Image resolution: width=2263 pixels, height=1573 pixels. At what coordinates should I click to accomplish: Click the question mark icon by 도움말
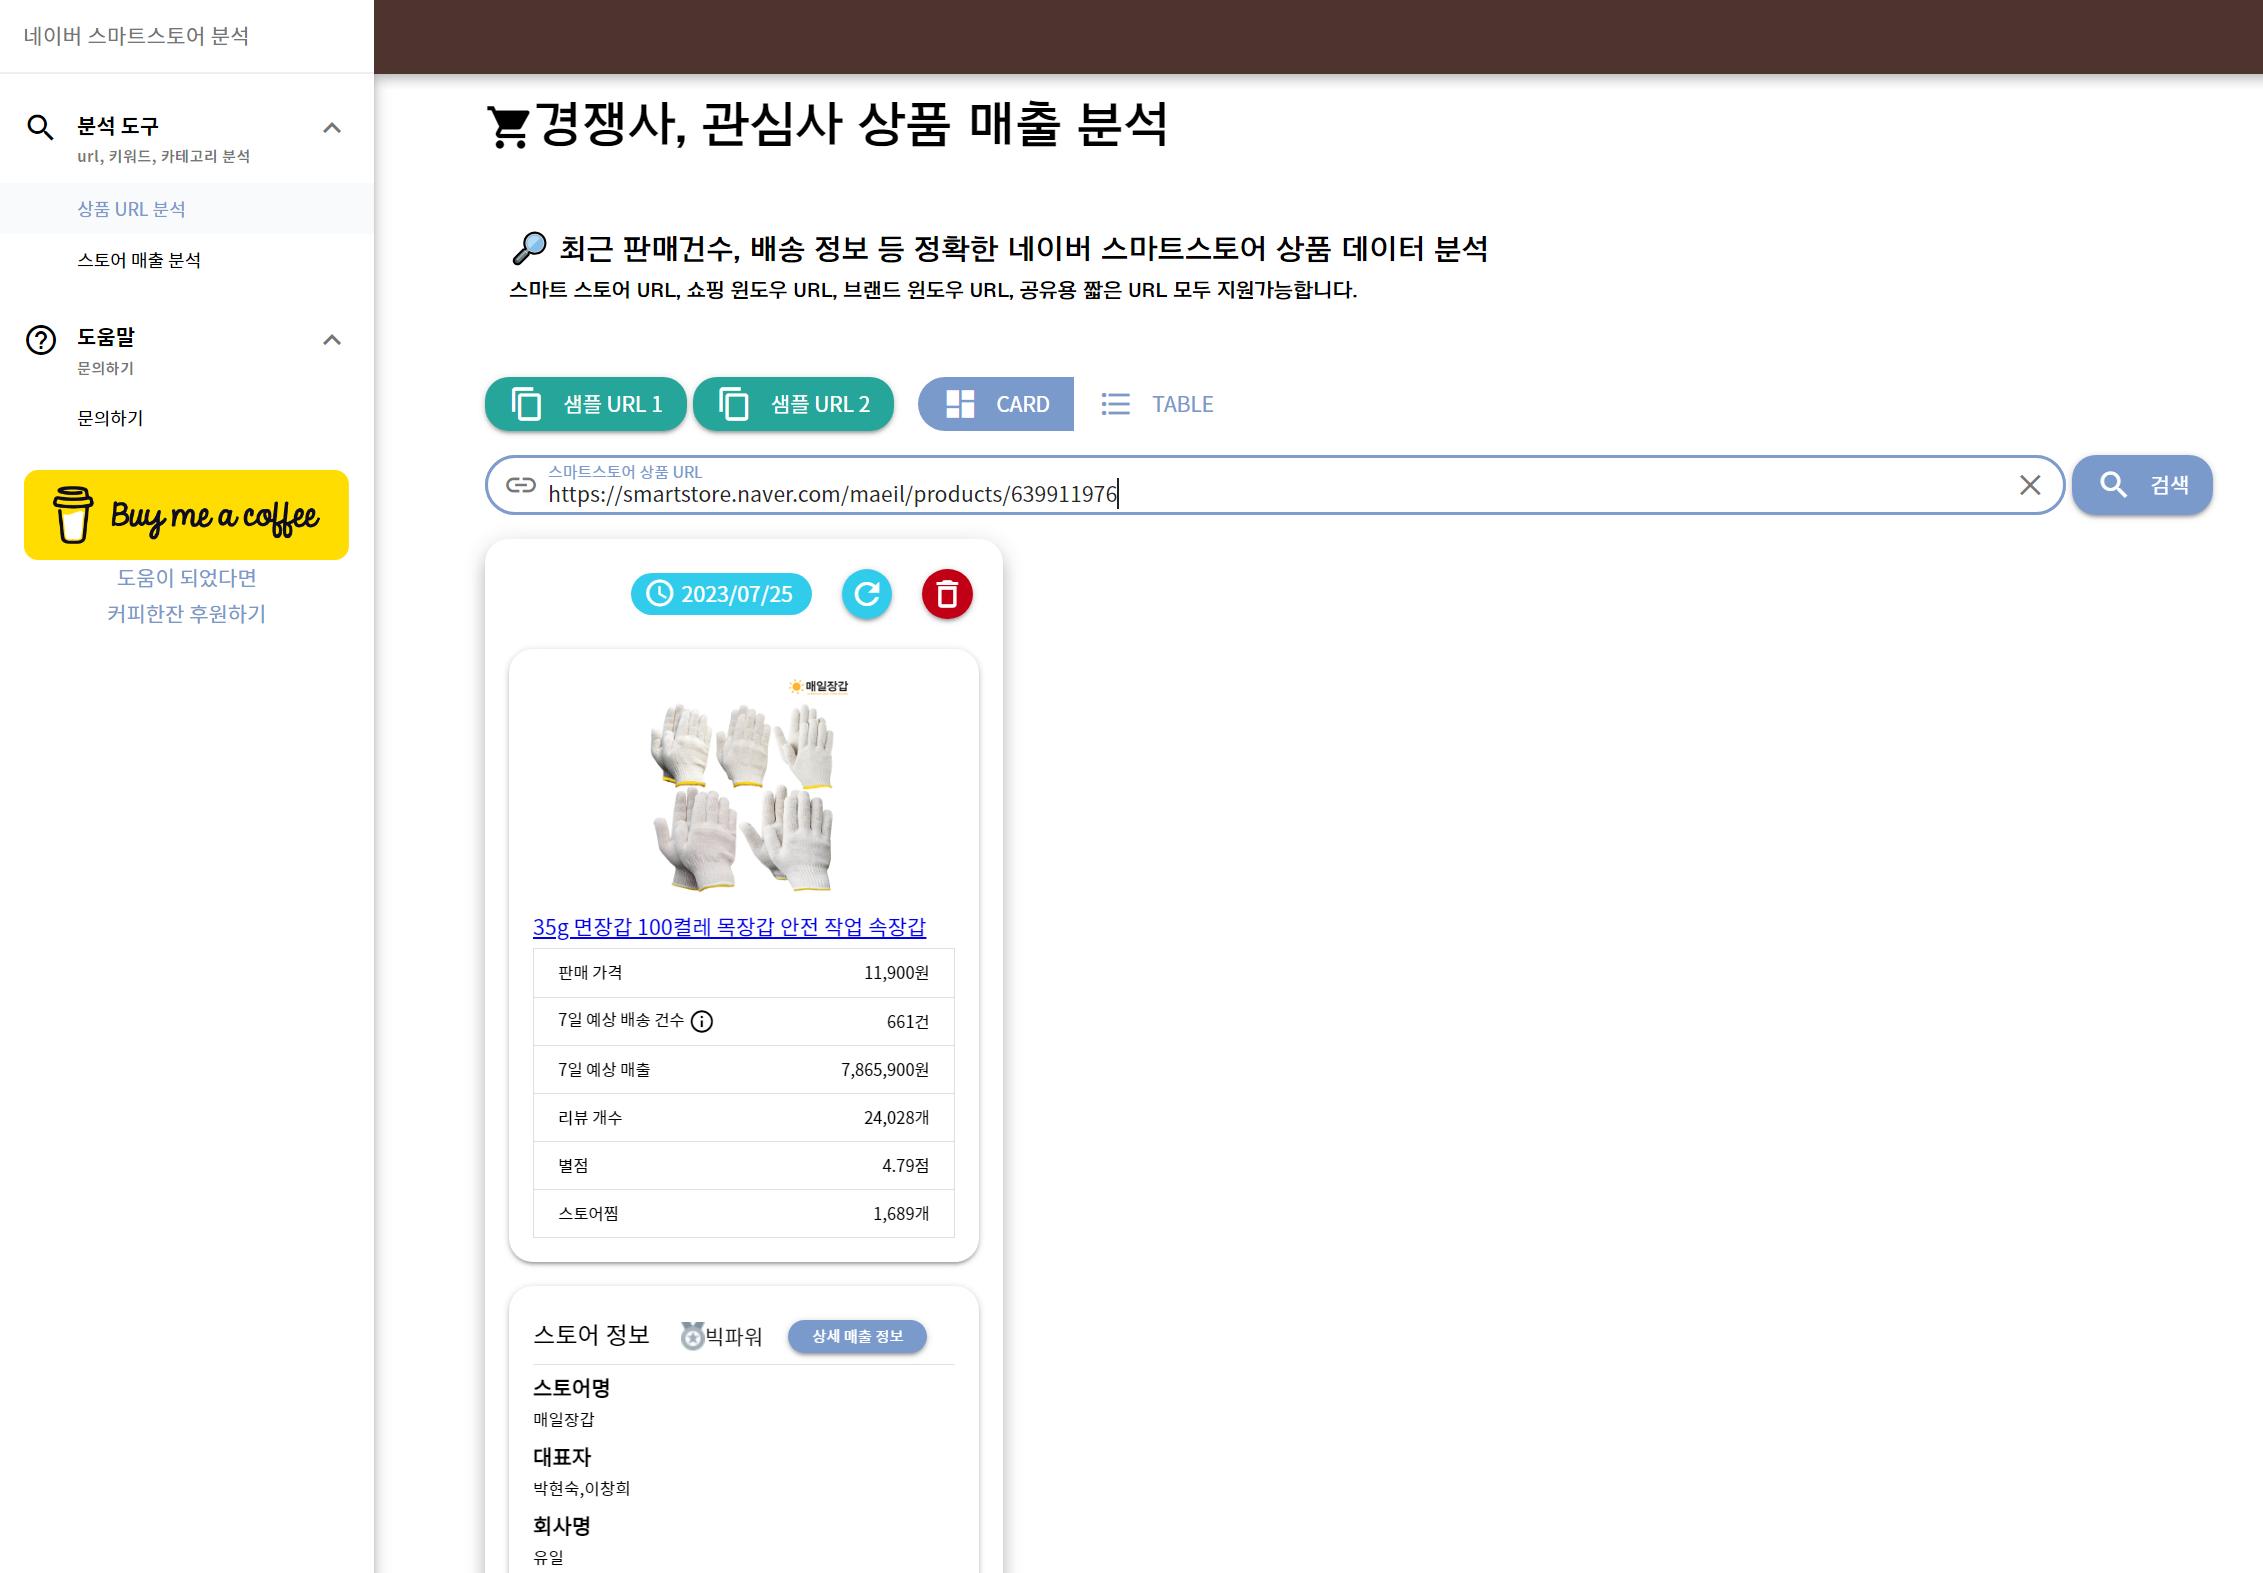point(40,340)
